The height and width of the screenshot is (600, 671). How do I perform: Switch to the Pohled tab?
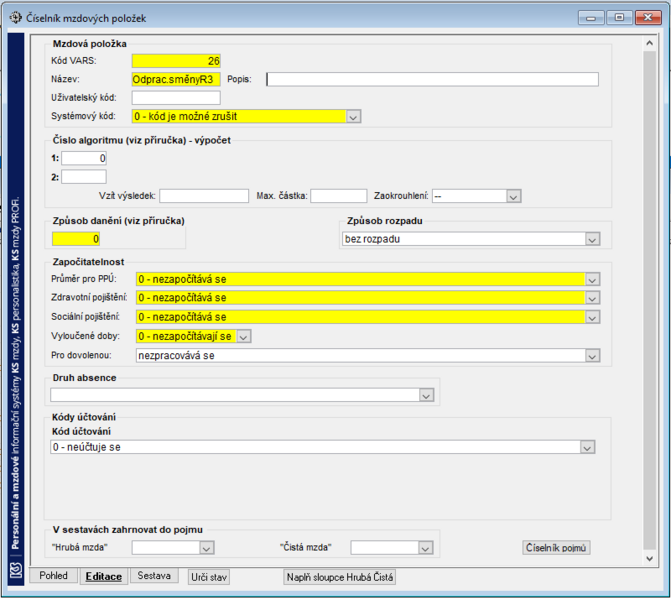(53, 576)
